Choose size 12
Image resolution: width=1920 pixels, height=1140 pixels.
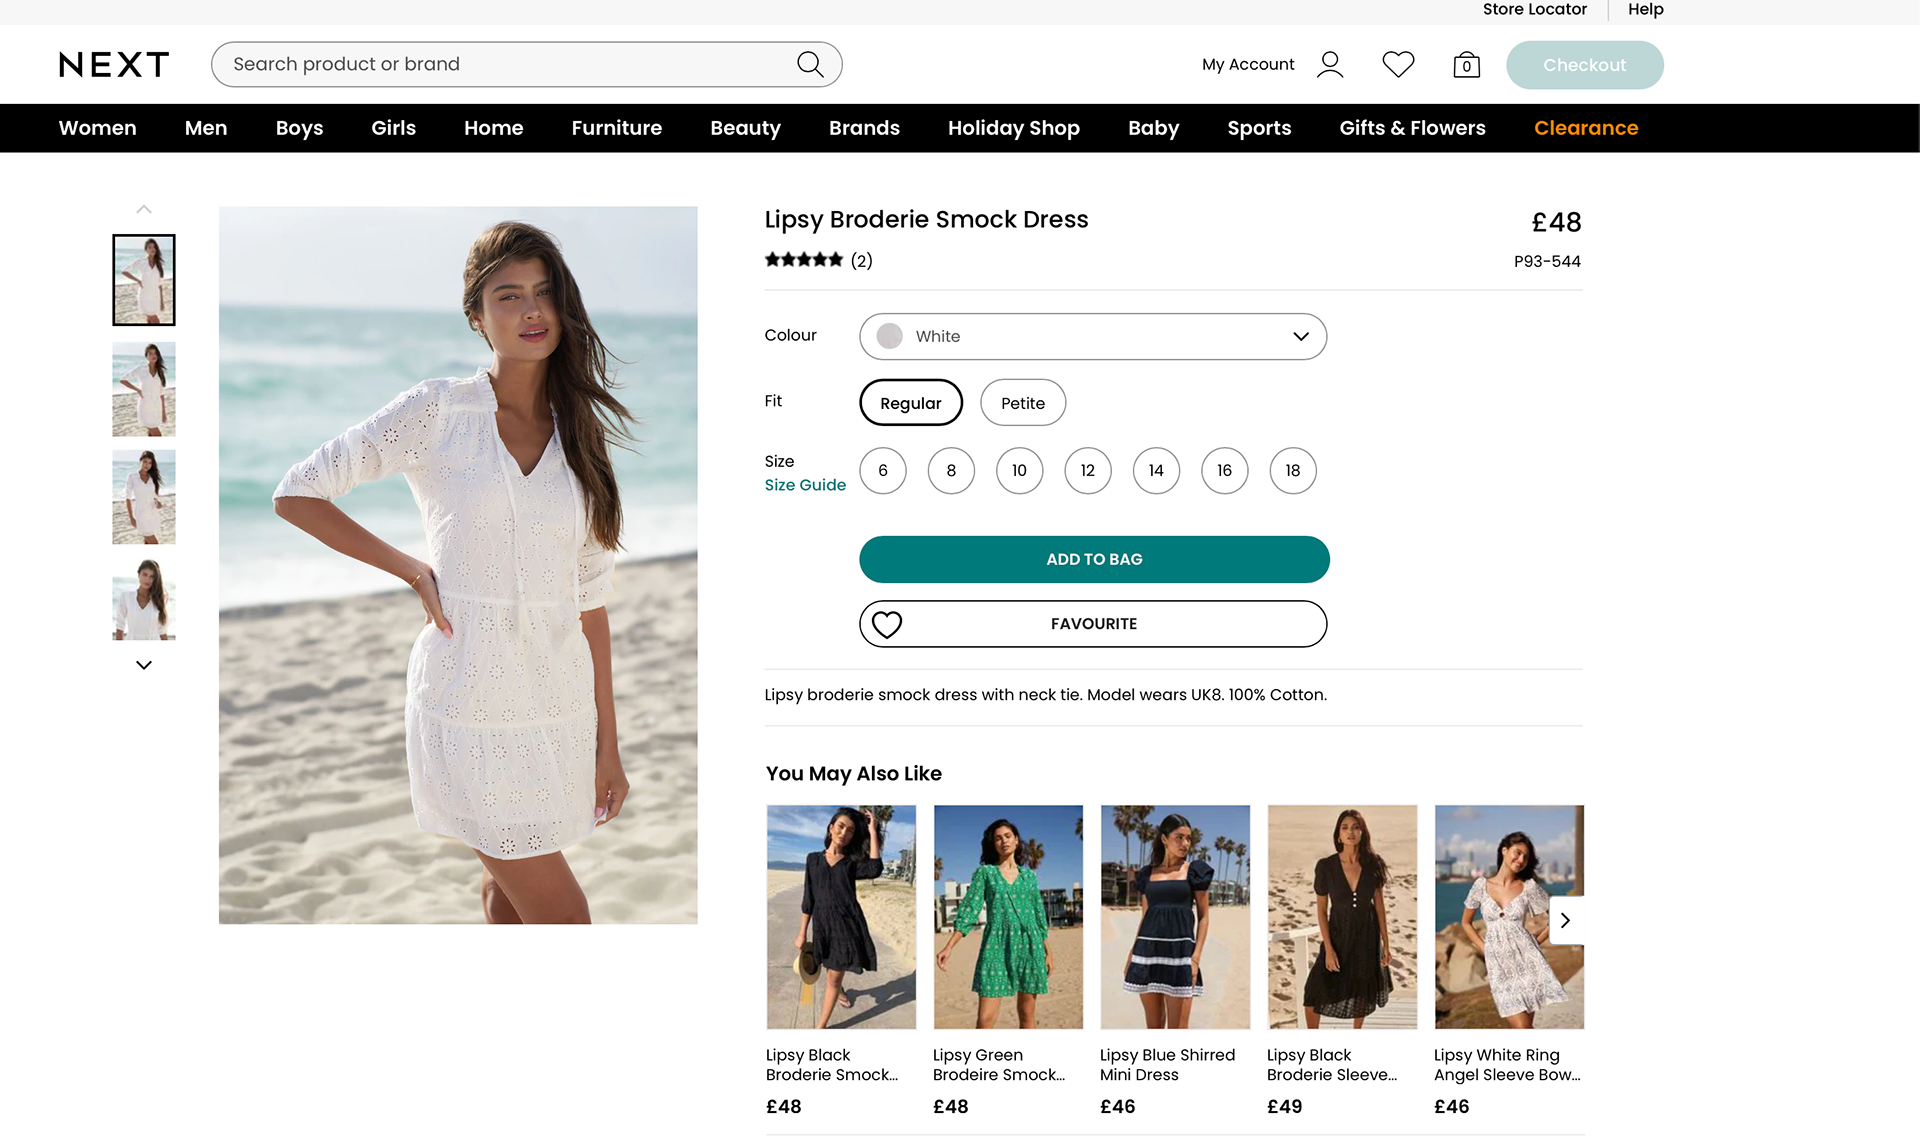[1088, 471]
